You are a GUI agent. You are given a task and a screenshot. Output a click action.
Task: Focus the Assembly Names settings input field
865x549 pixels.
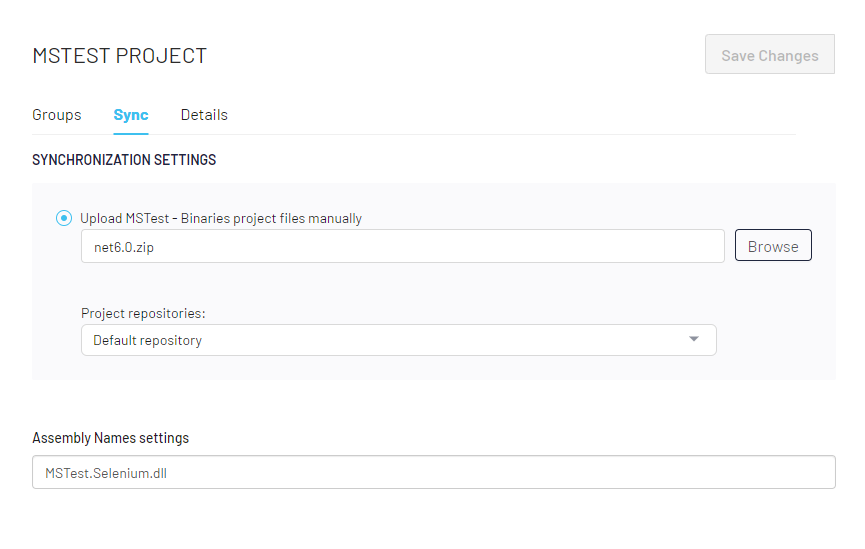pyautogui.click(x=433, y=473)
